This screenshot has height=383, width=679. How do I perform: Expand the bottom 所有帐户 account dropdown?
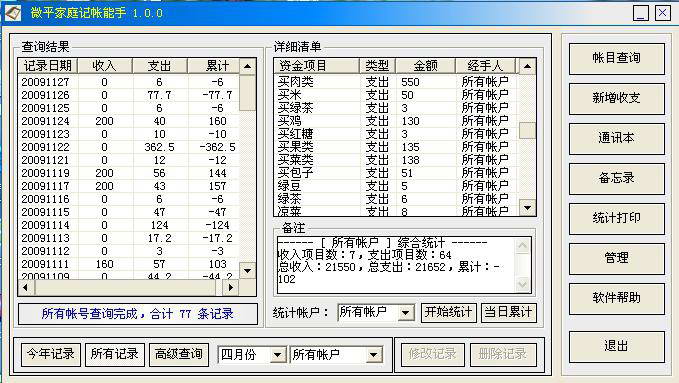click(374, 356)
